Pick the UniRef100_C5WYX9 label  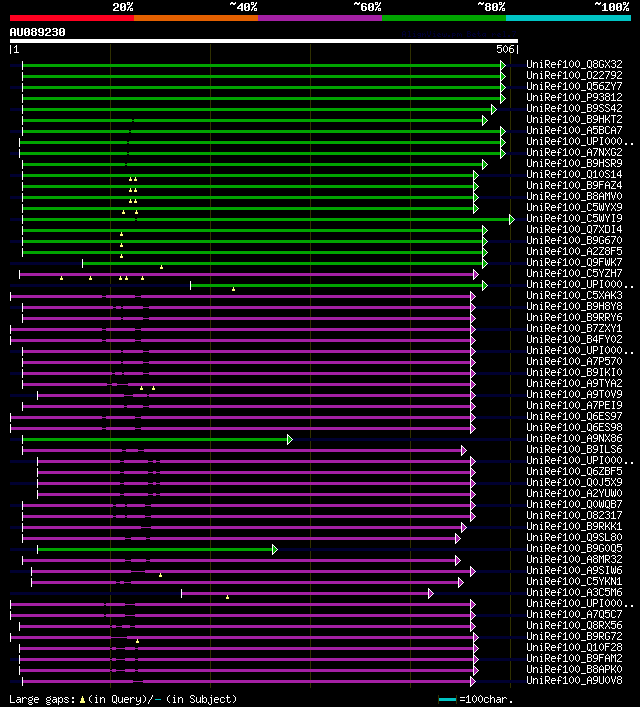(x=574, y=207)
